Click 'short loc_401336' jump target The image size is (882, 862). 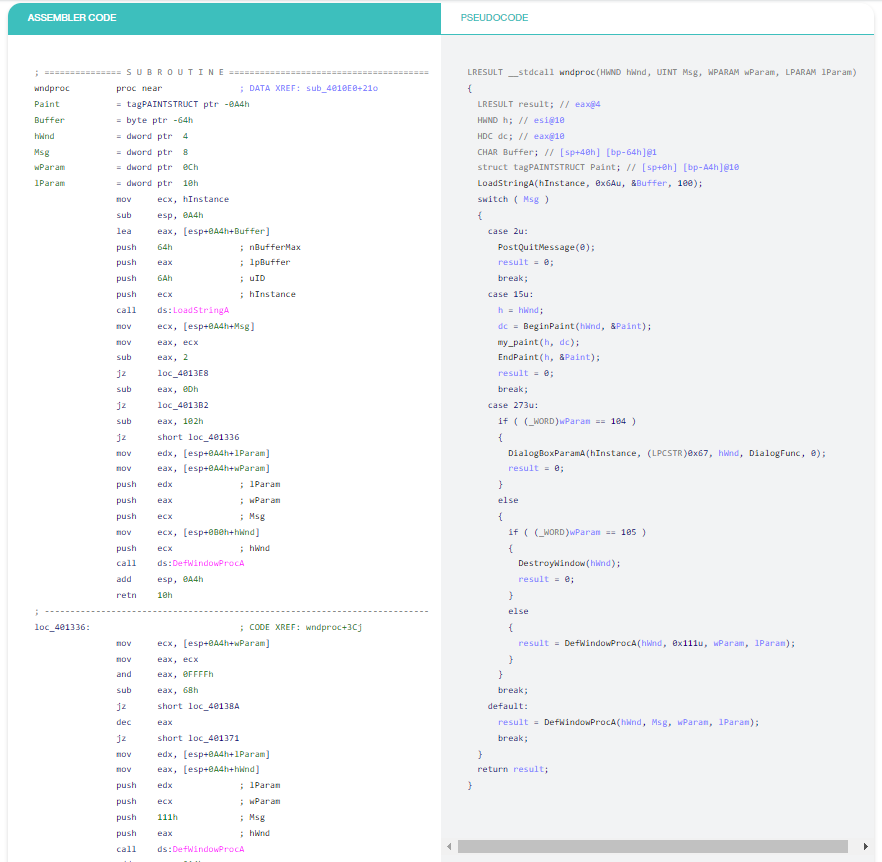[x=198, y=437]
